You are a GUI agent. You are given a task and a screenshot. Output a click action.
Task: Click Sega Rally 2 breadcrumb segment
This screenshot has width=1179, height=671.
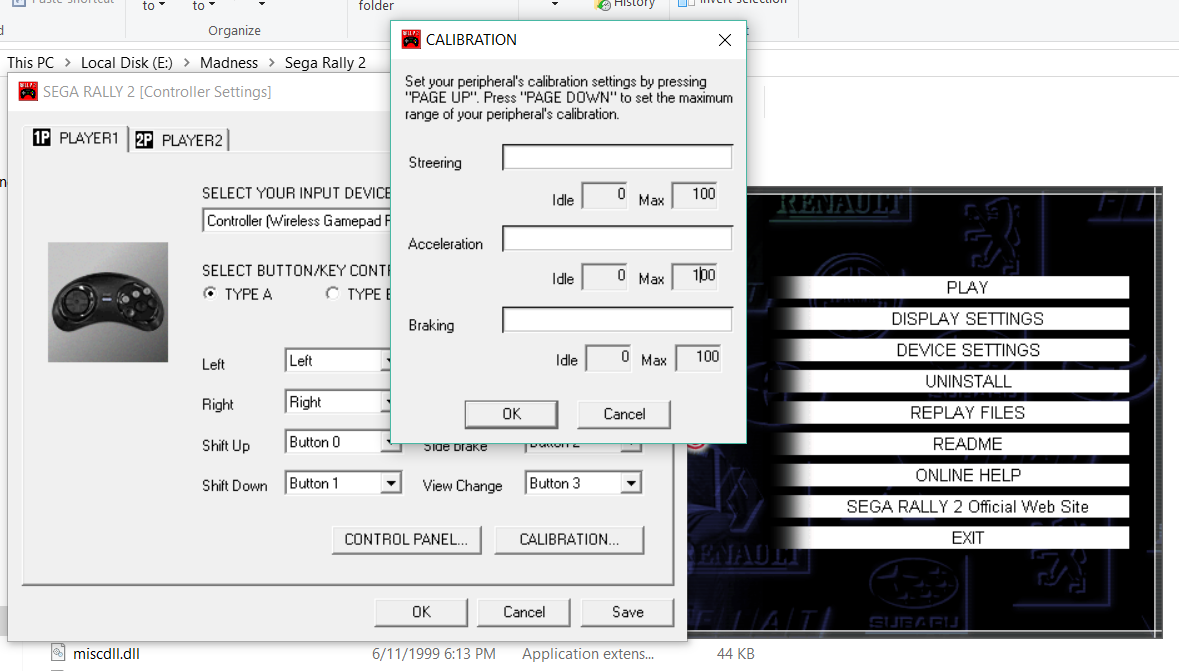[325, 62]
